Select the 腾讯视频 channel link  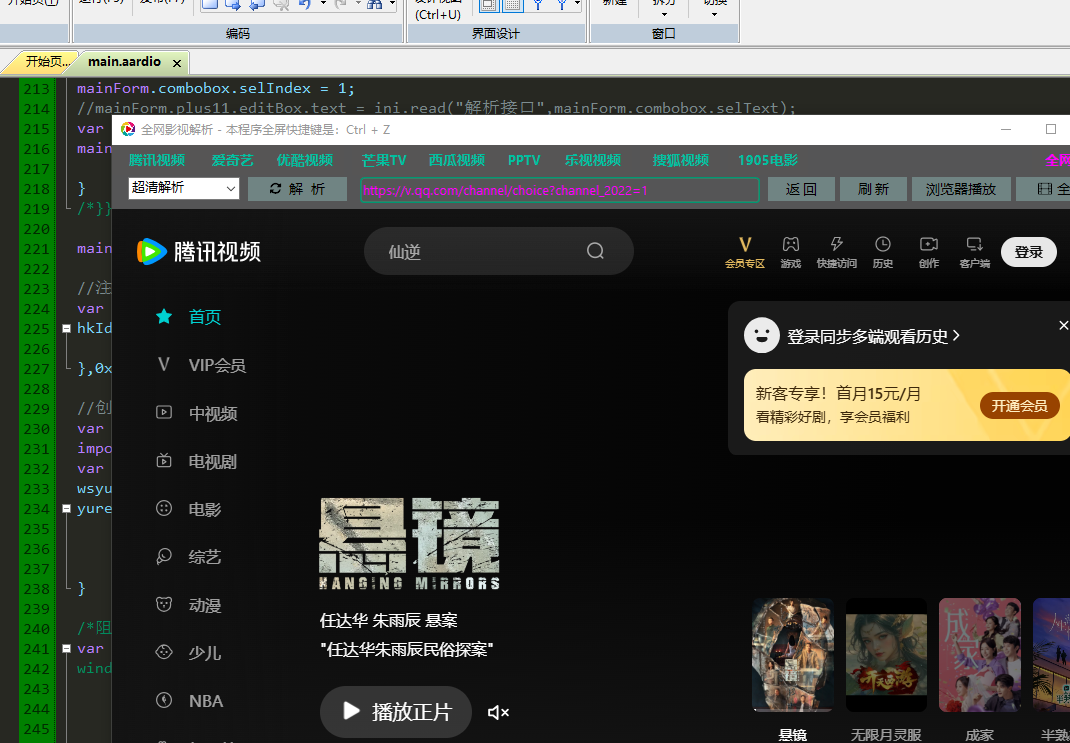point(157,160)
